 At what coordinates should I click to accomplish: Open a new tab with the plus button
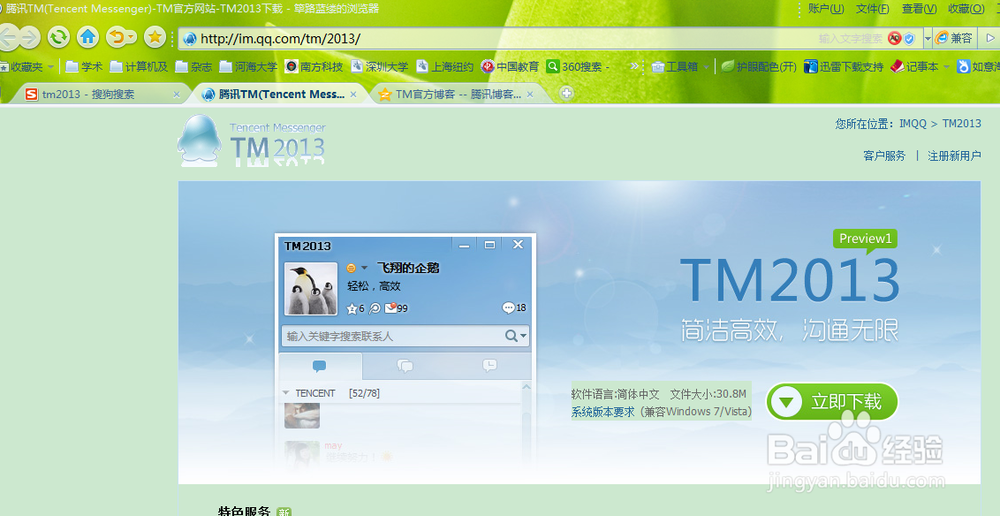(566, 94)
